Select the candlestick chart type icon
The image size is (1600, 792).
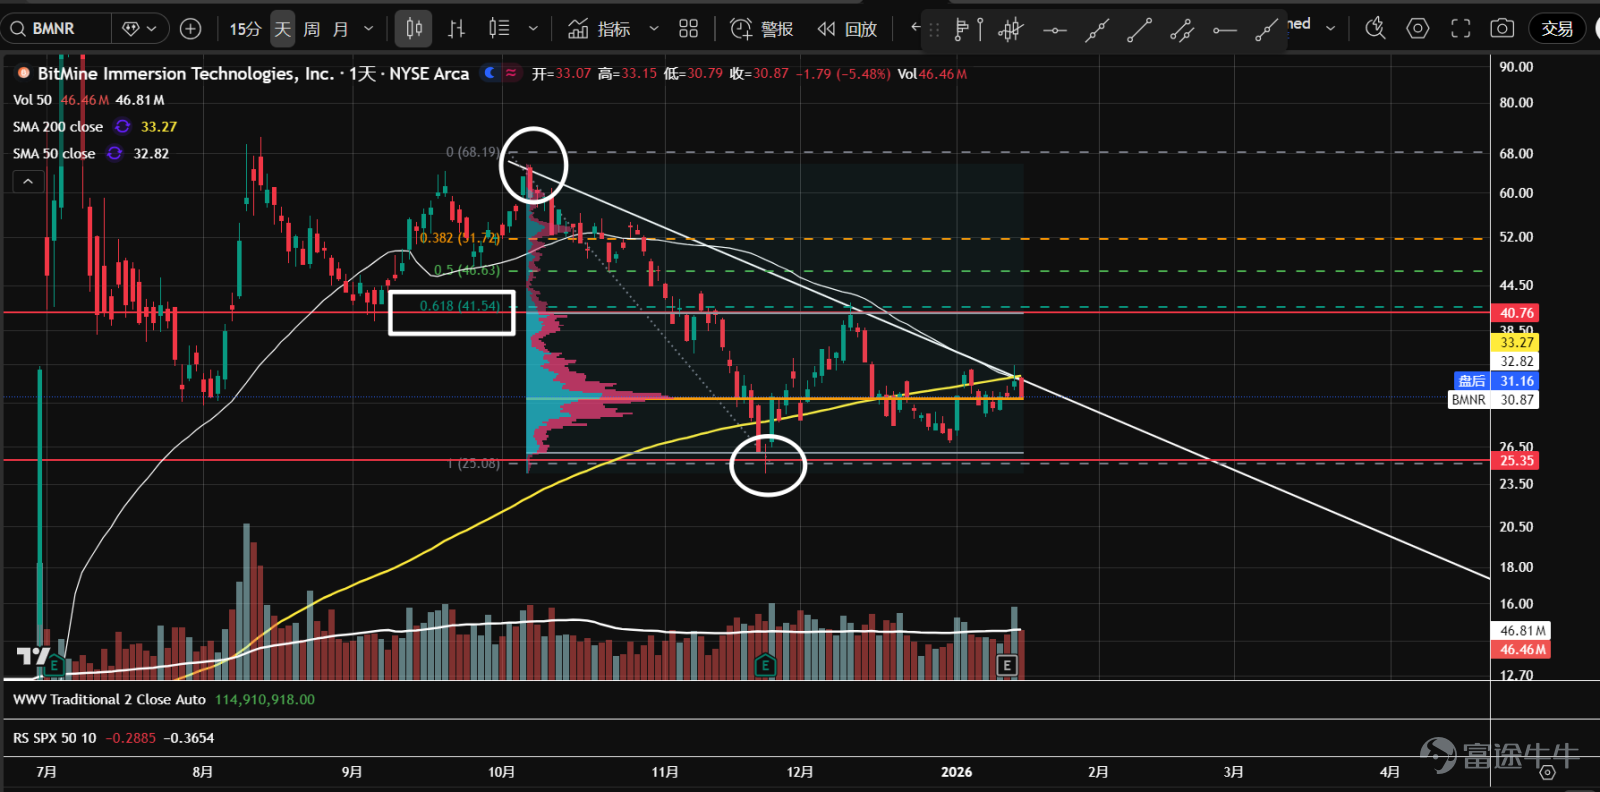click(413, 29)
